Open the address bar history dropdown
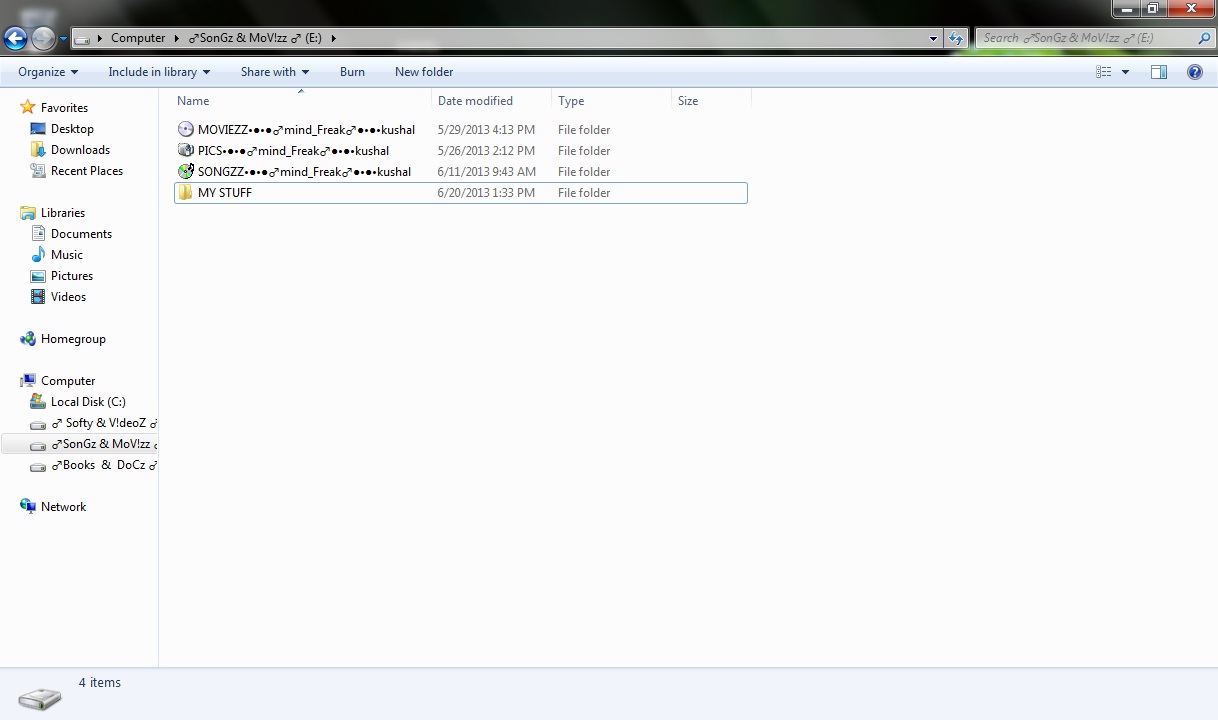 click(934, 39)
